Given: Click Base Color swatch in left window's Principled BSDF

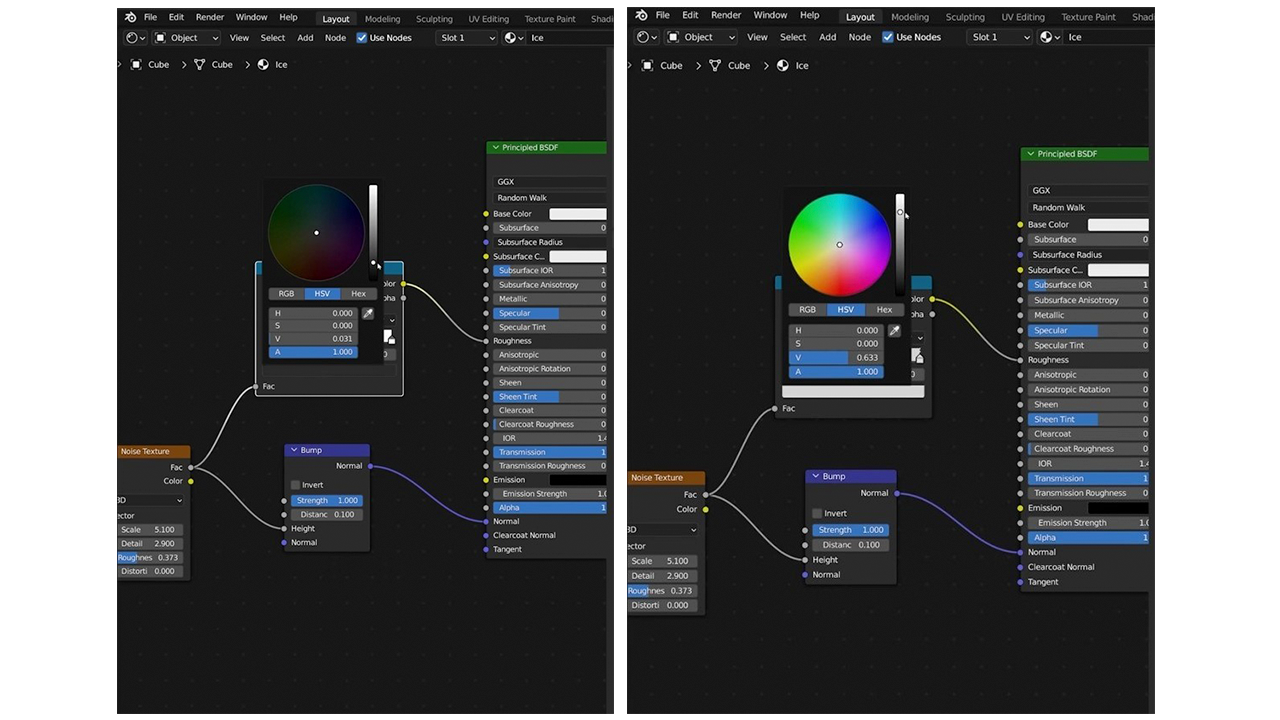Looking at the screenshot, I should click(x=578, y=214).
